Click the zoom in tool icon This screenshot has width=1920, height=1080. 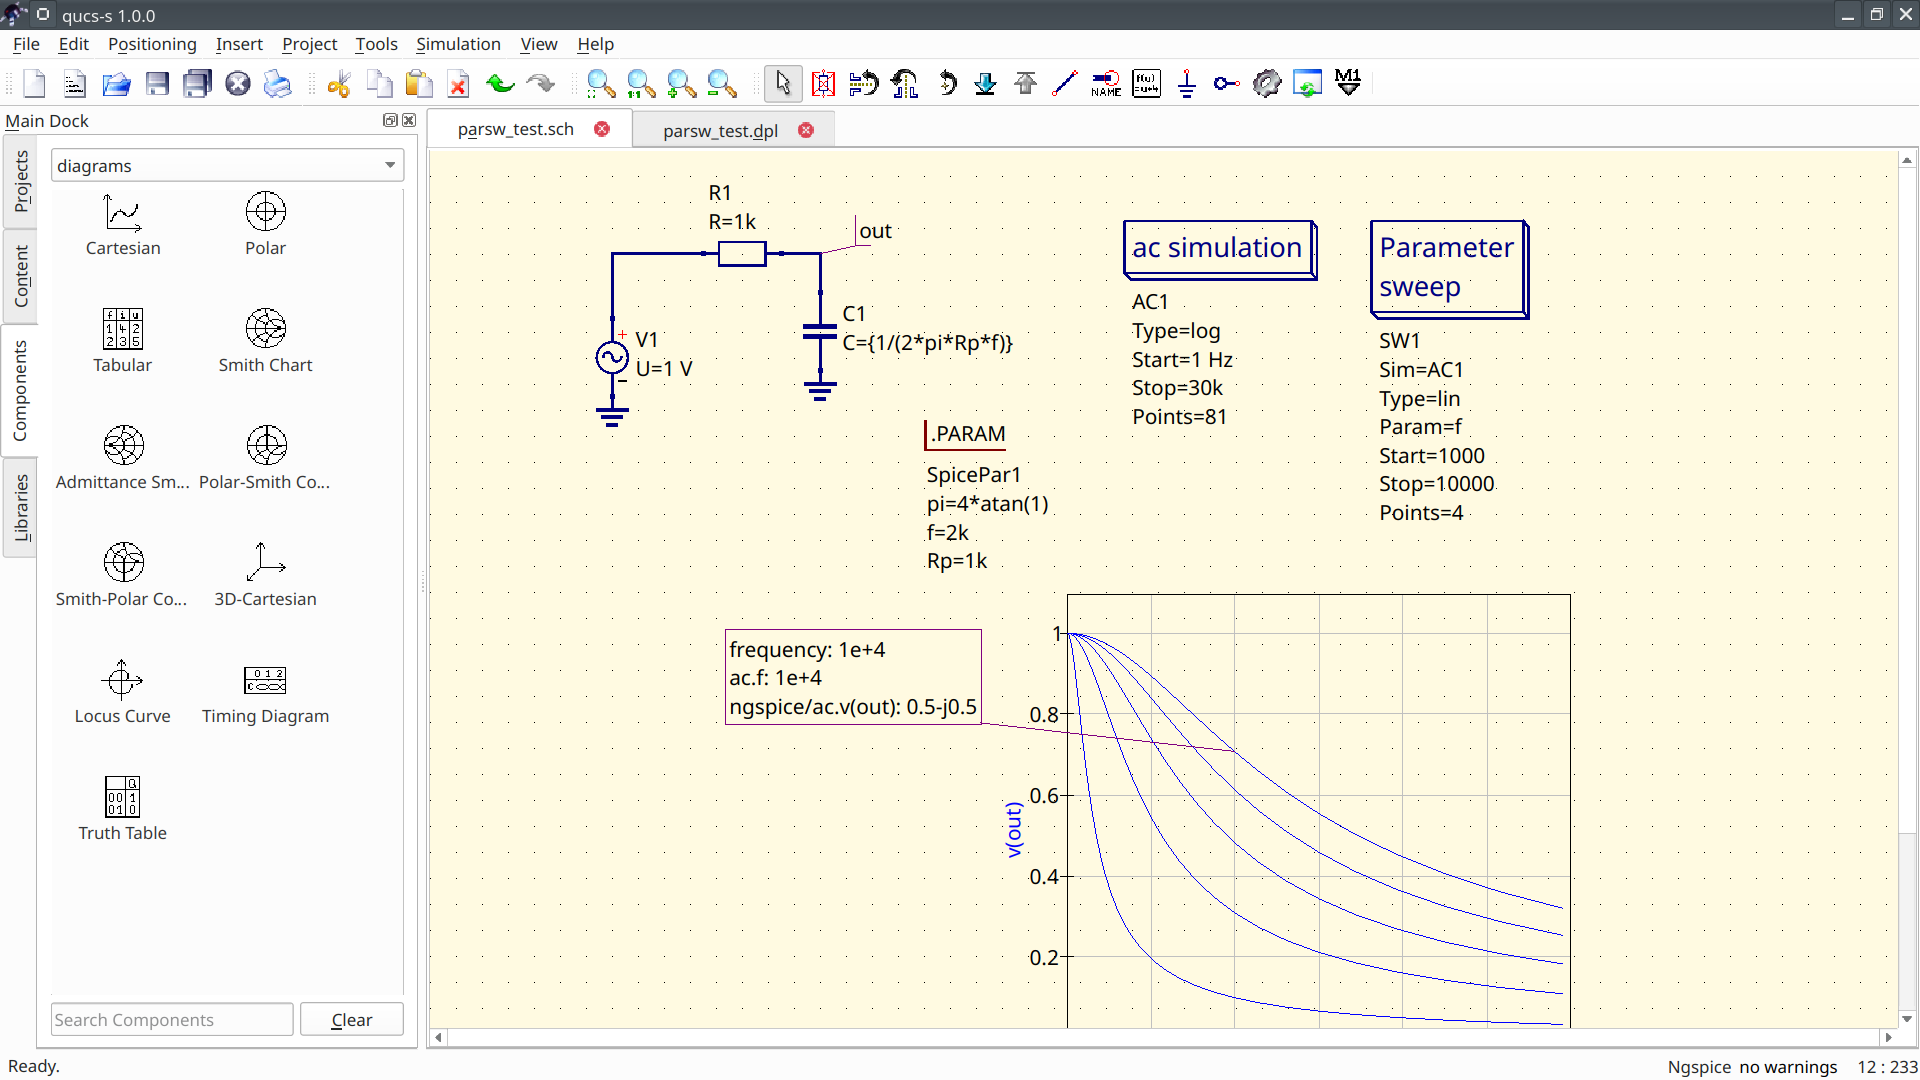tap(680, 83)
